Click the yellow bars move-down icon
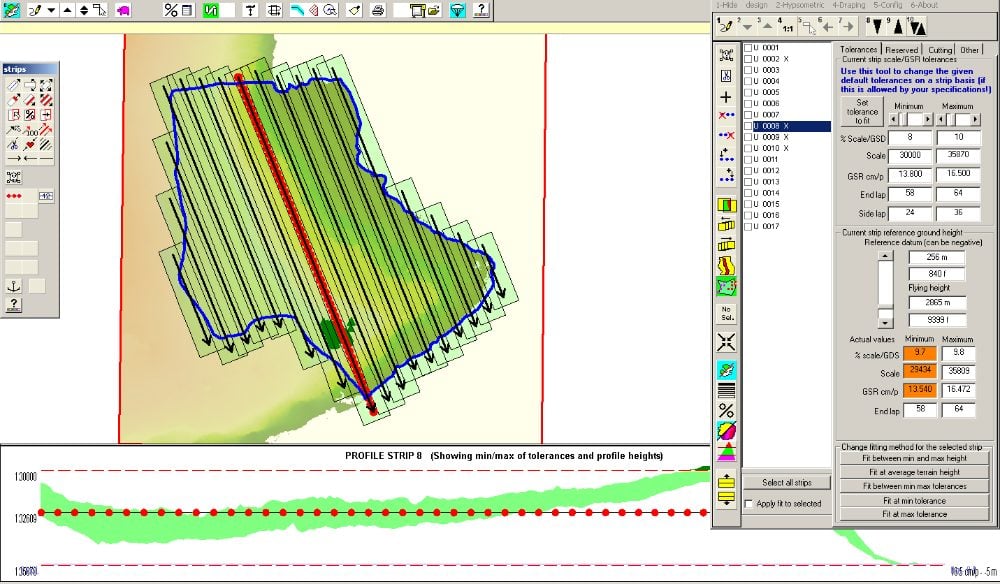Screen dimensions: 1000x584 (726, 499)
